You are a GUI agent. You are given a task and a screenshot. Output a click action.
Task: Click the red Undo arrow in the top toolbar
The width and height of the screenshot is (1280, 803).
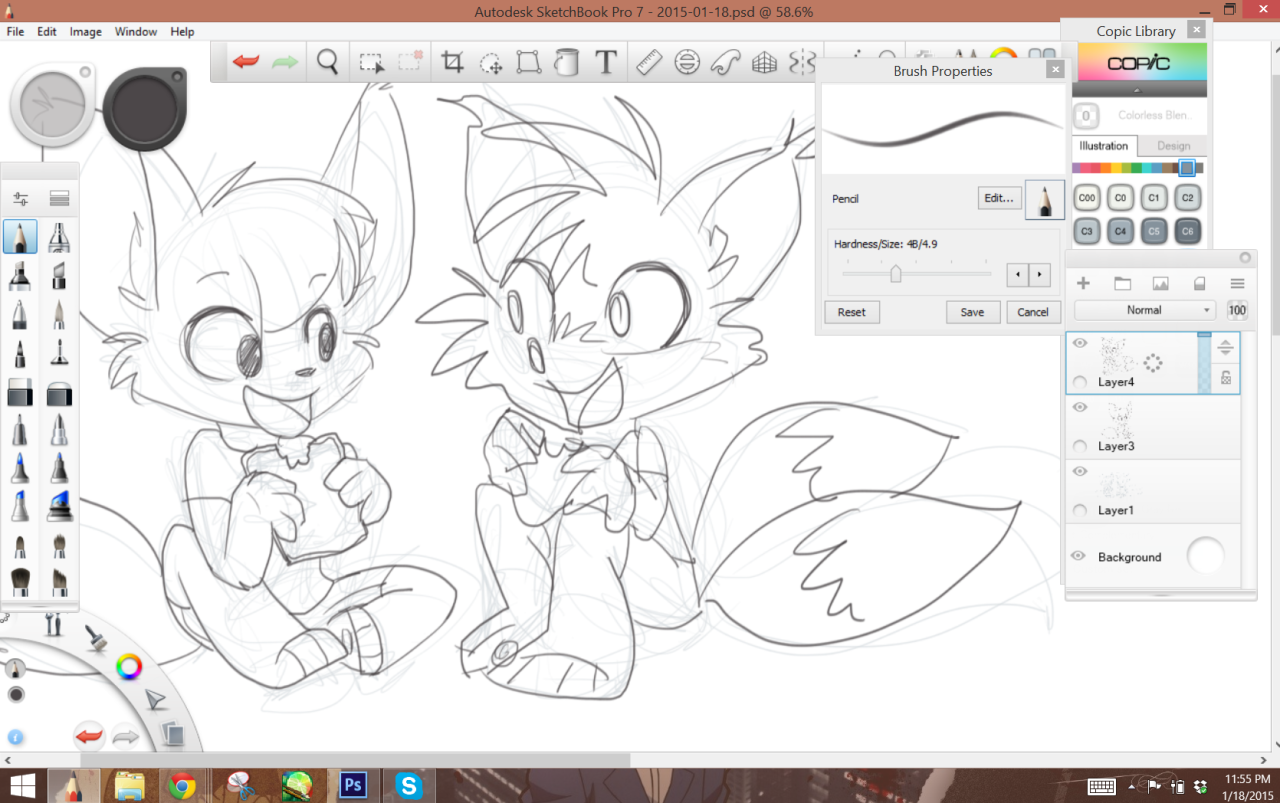245,62
